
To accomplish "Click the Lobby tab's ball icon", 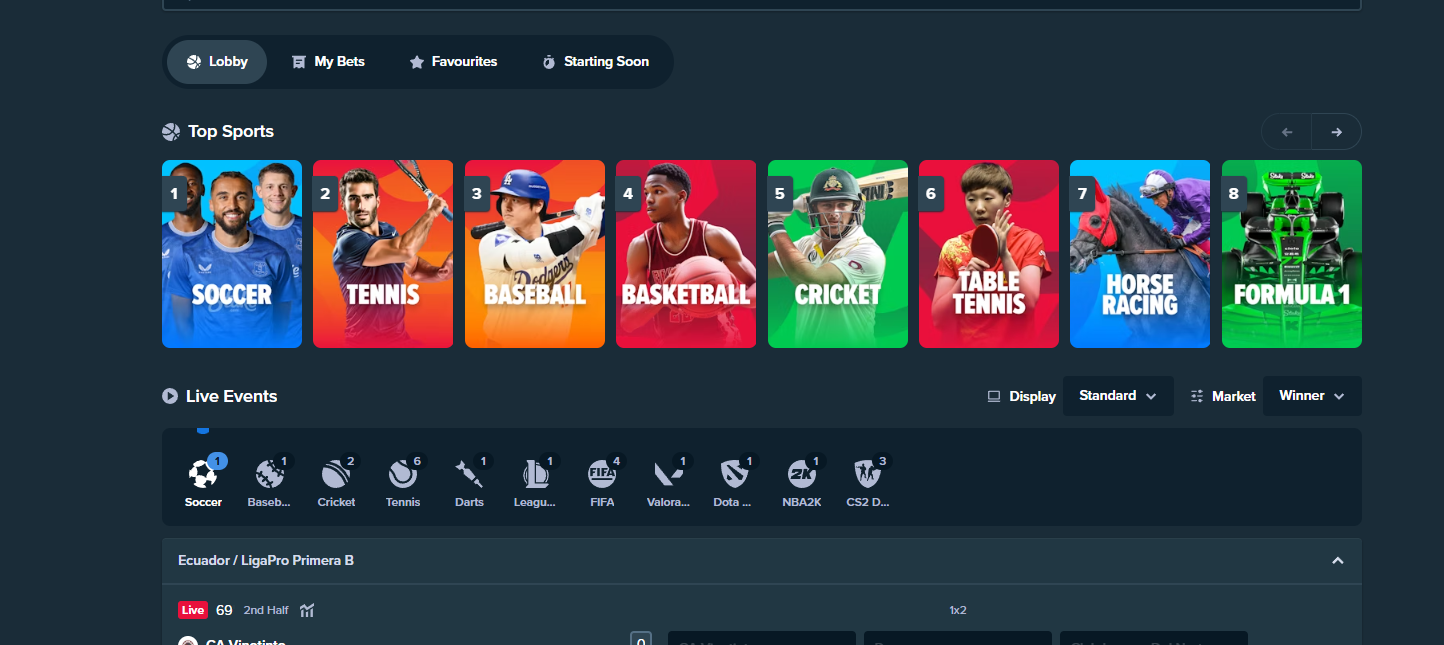I will point(194,62).
